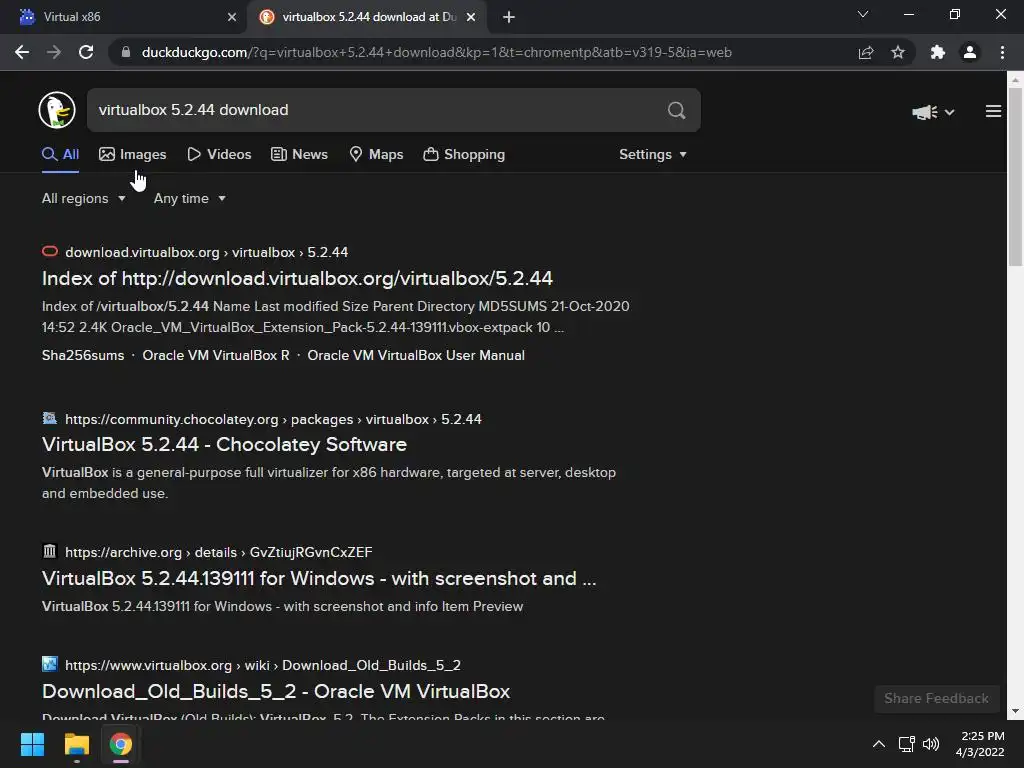Switch to Videos results
This screenshot has height=768, width=1024.
click(x=219, y=155)
